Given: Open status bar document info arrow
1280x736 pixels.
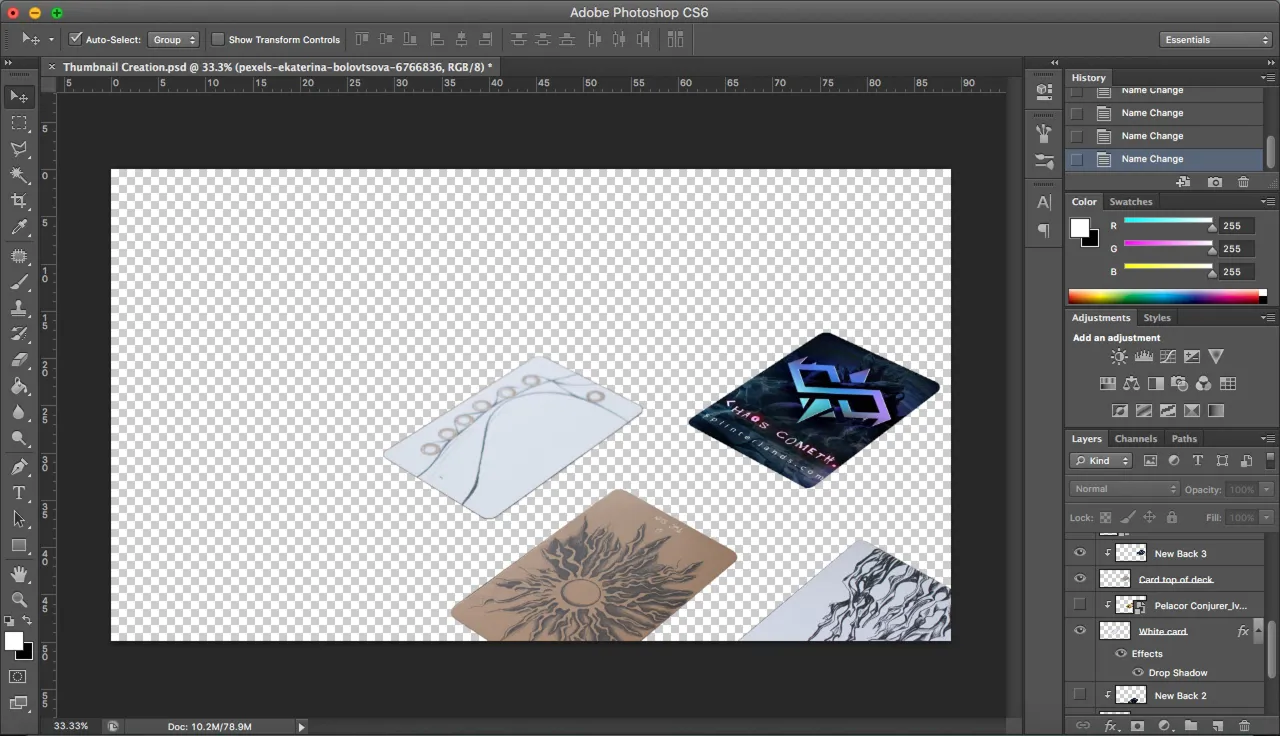Looking at the screenshot, I should (x=301, y=727).
